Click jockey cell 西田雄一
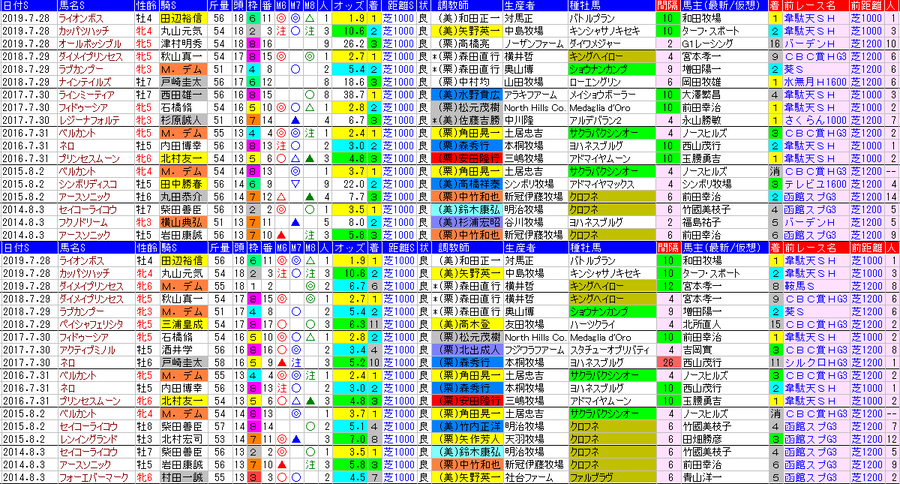This screenshot has width=900, height=484. pos(183,95)
